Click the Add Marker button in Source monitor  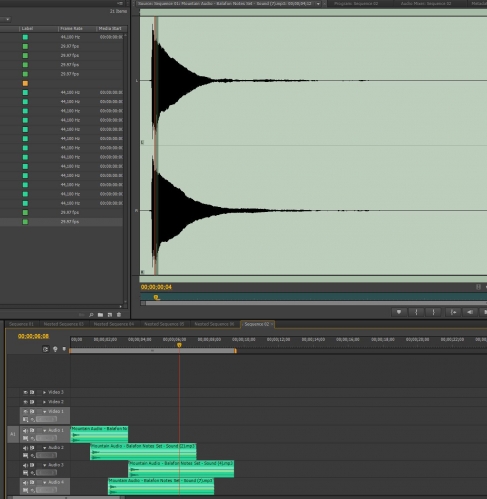click(x=399, y=312)
